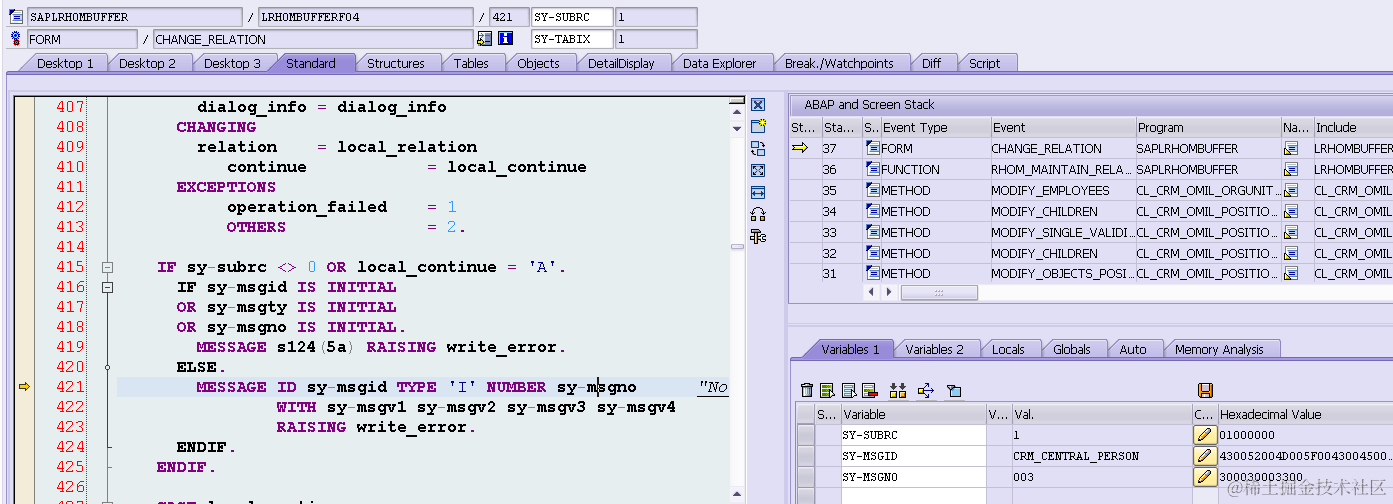The height and width of the screenshot is (504, 1393).
Task: Collapse the IF block at line 416
Action: 108,287
